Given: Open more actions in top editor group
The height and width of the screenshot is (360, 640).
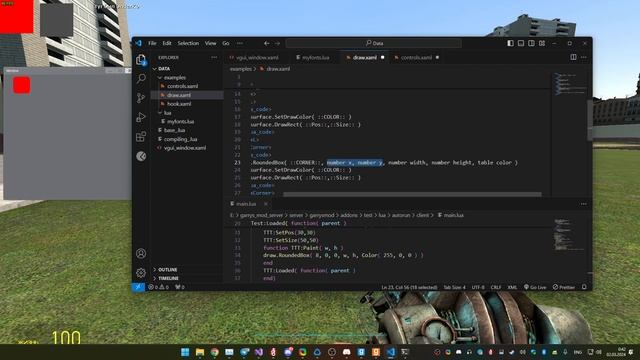Looking at the screenshot, I should (x=584, y=57).
